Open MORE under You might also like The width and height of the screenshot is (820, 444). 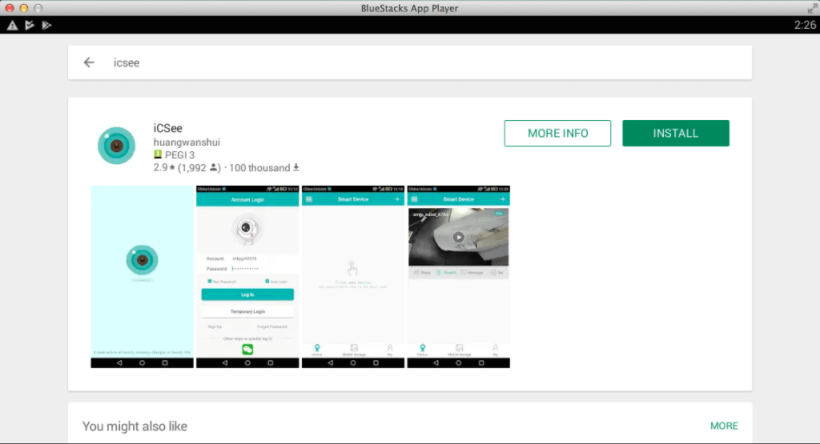[x=724, y=426]
